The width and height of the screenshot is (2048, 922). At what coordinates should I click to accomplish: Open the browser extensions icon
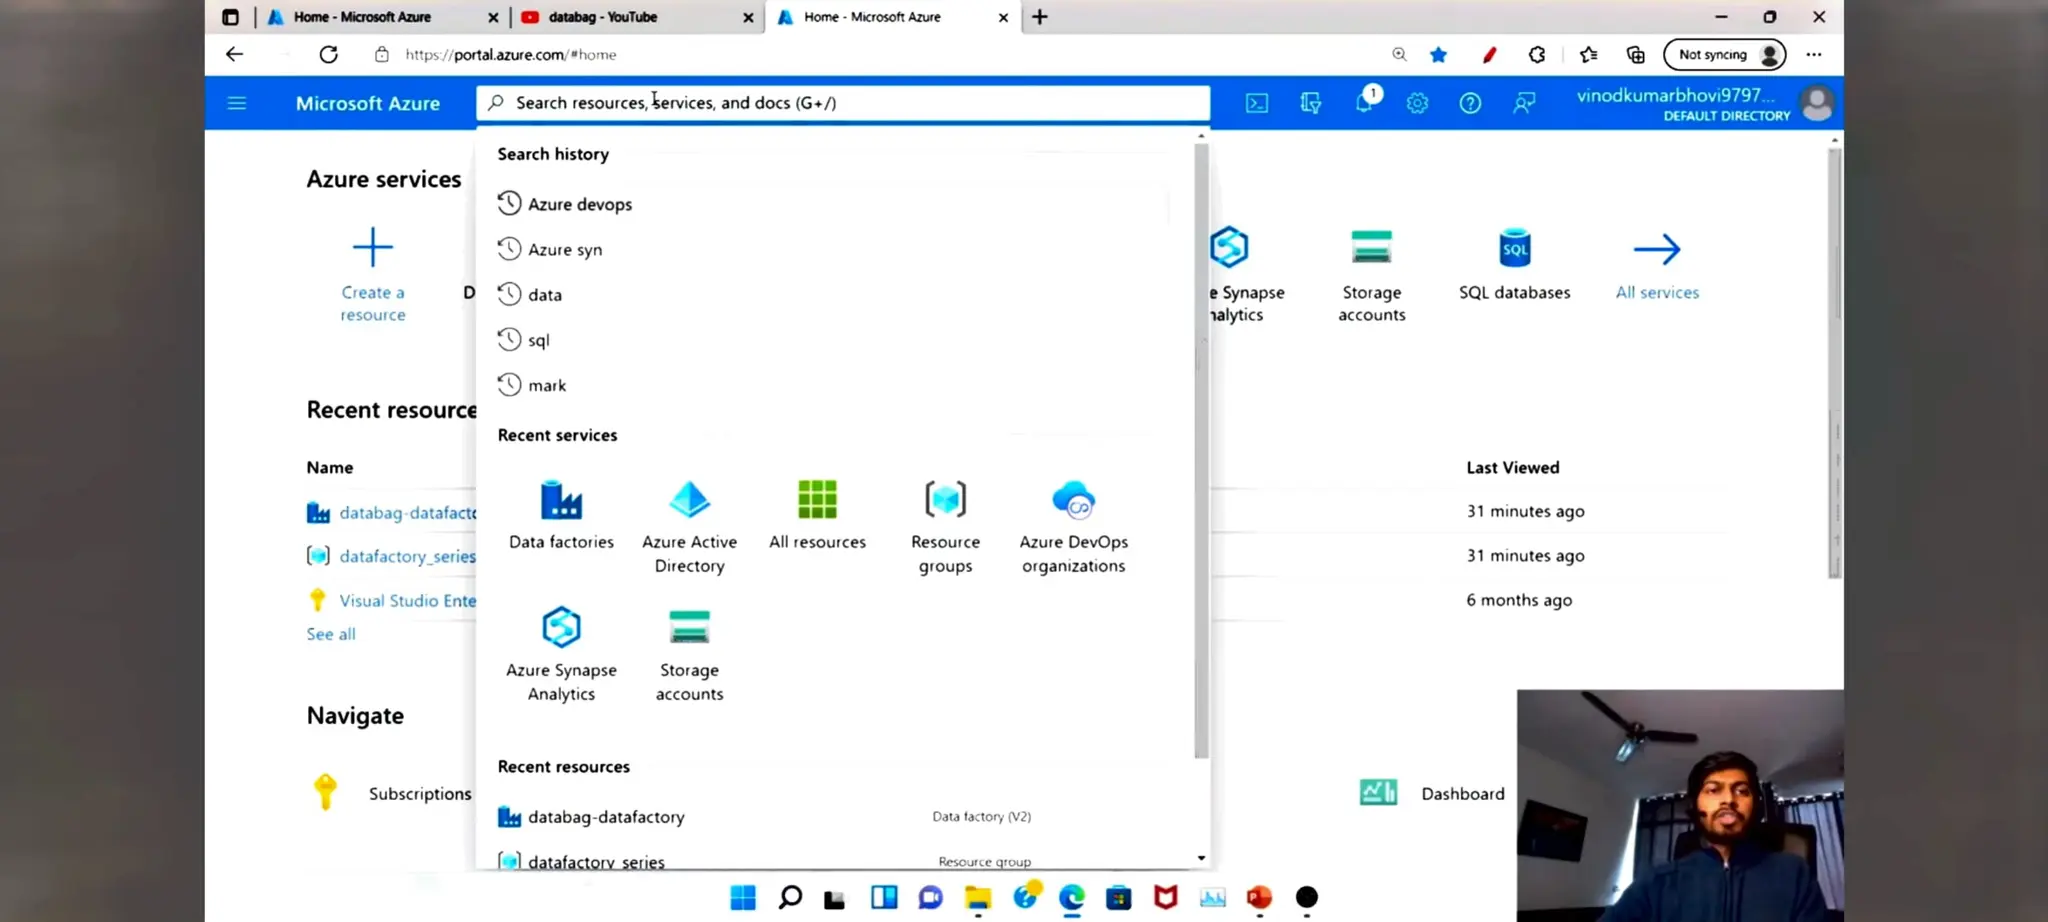point(1537,55)
